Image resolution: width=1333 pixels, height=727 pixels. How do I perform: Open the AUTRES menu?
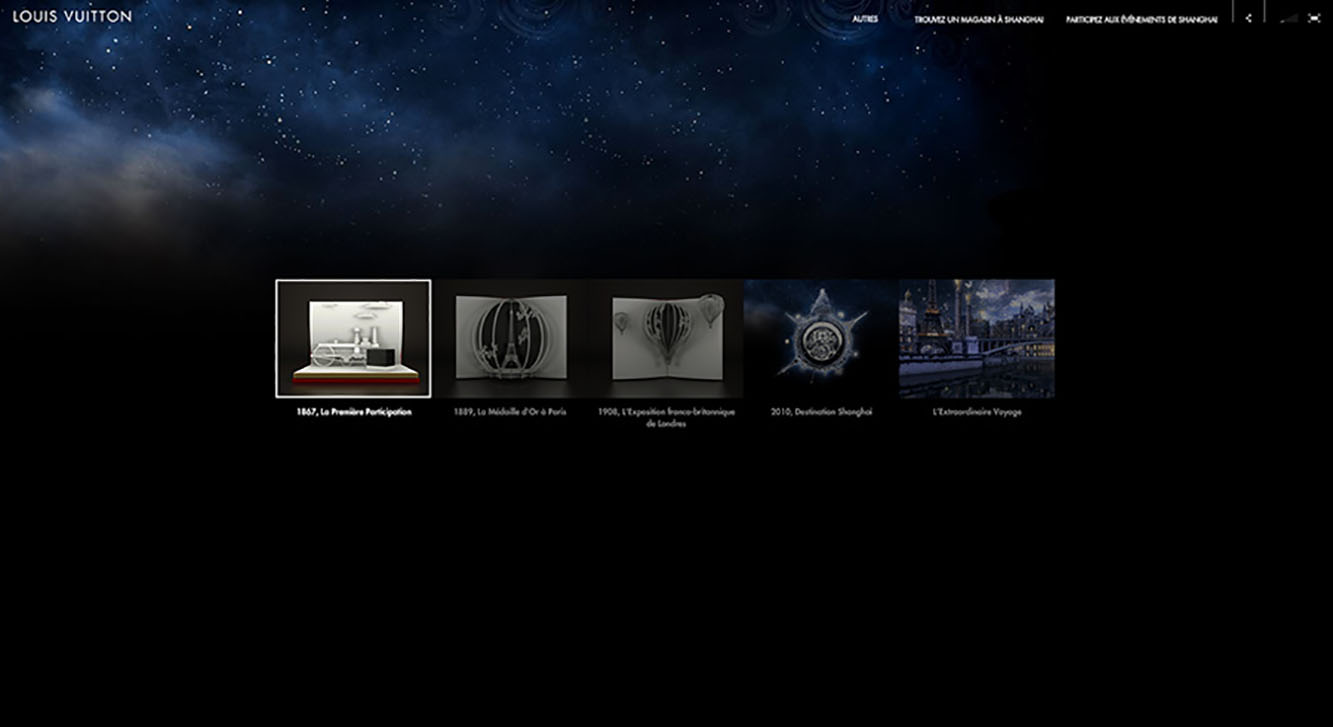[865, 19]
